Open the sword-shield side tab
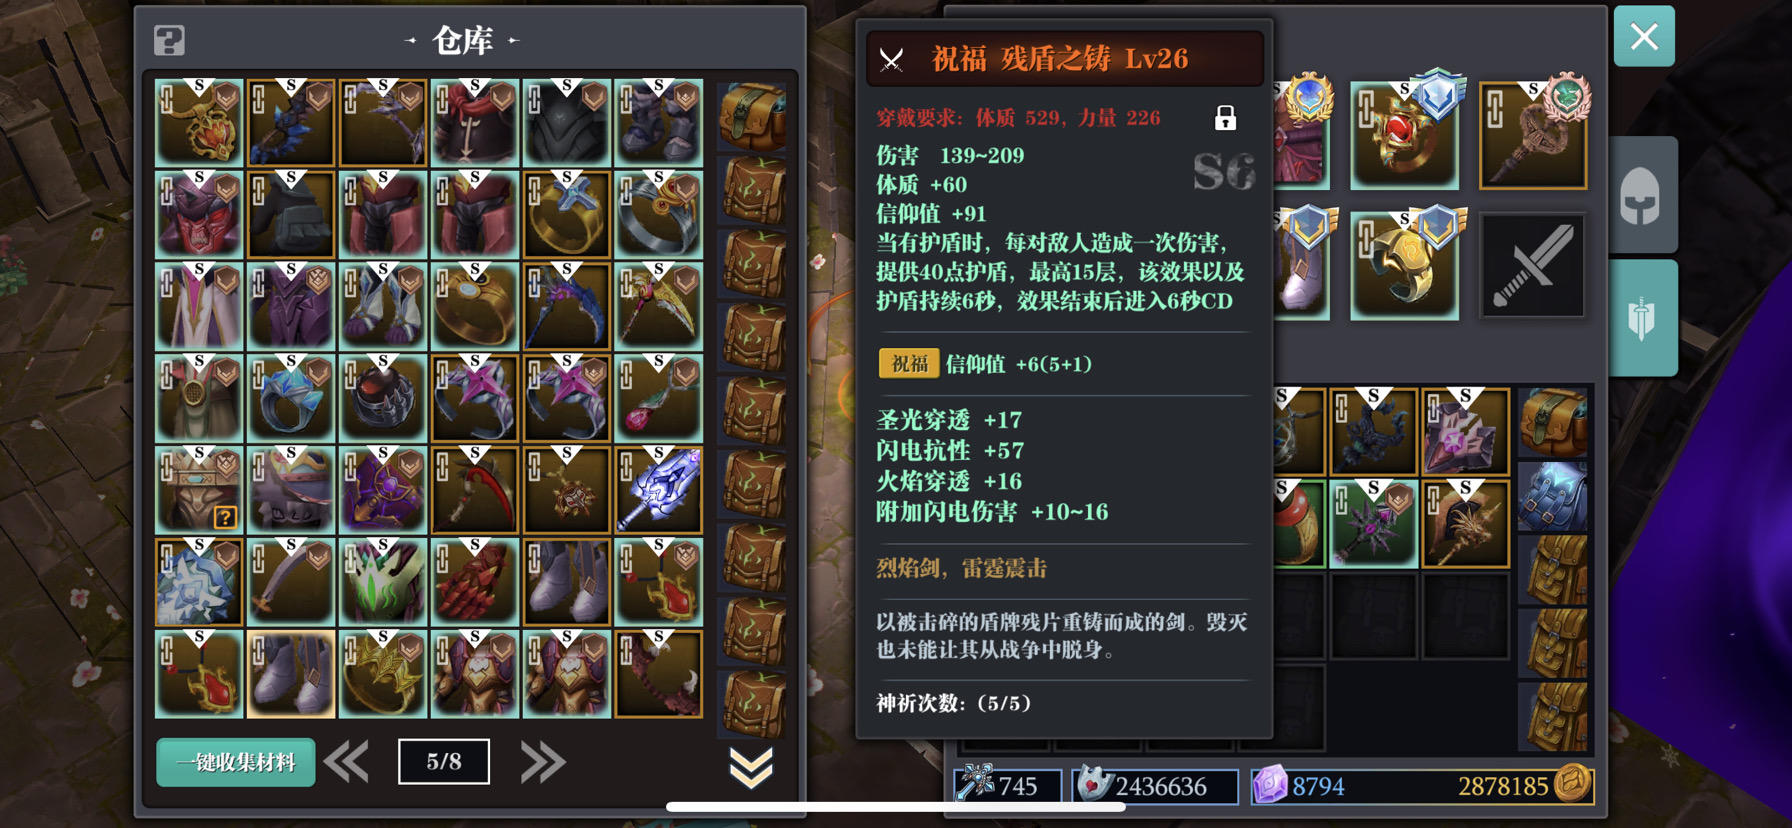 pyautogui.click(x=1641, y=319)
